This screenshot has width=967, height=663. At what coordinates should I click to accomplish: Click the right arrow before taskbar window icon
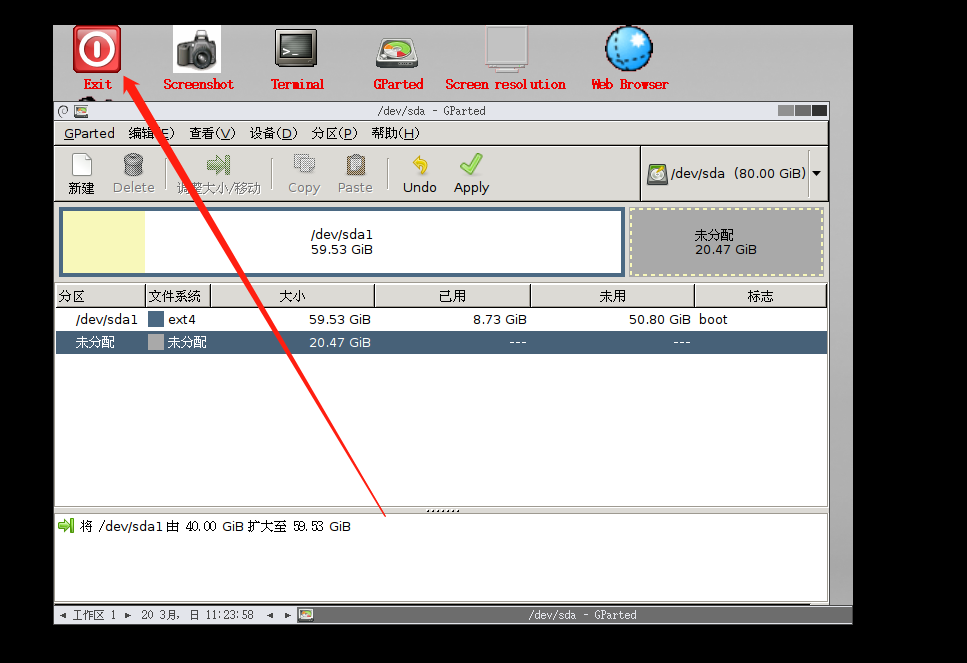(x=288, y=615)
